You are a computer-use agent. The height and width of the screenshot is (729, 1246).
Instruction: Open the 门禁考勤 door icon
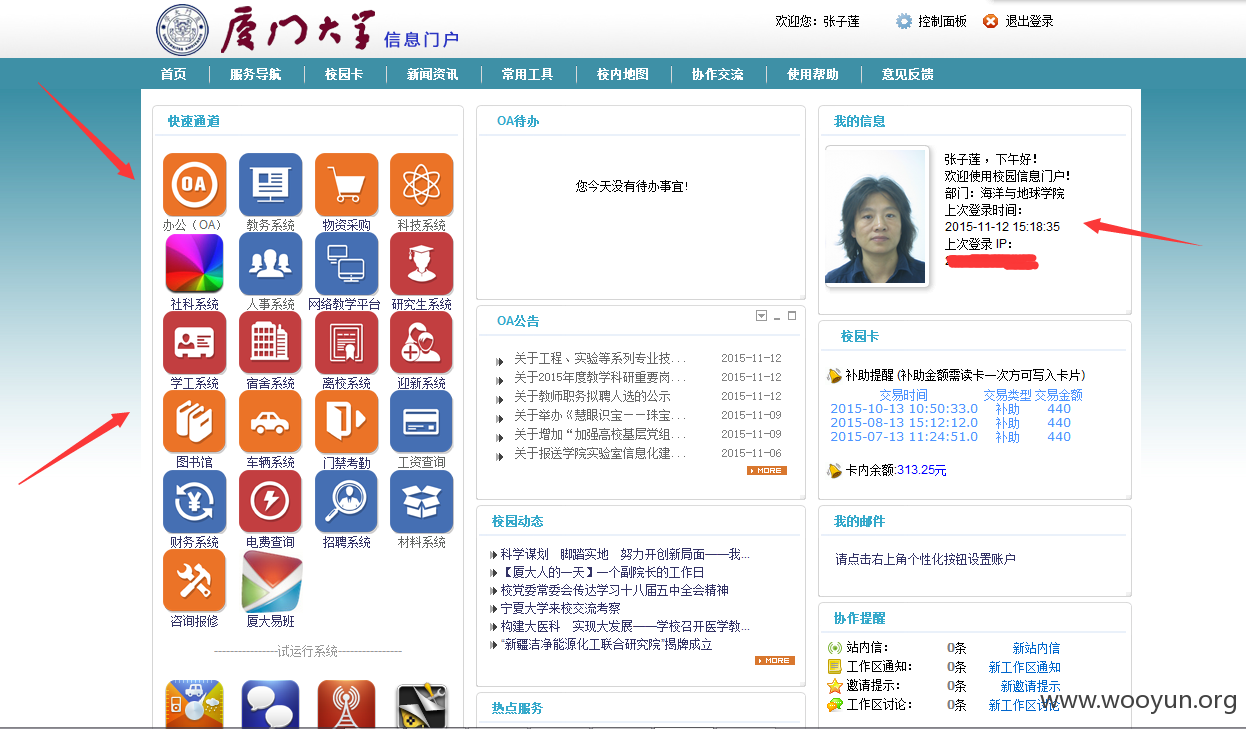click(x=346, y=421)
